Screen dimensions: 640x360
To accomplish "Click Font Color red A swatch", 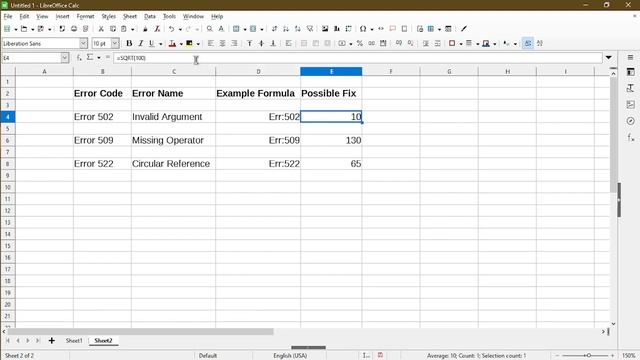I will 172,43.
